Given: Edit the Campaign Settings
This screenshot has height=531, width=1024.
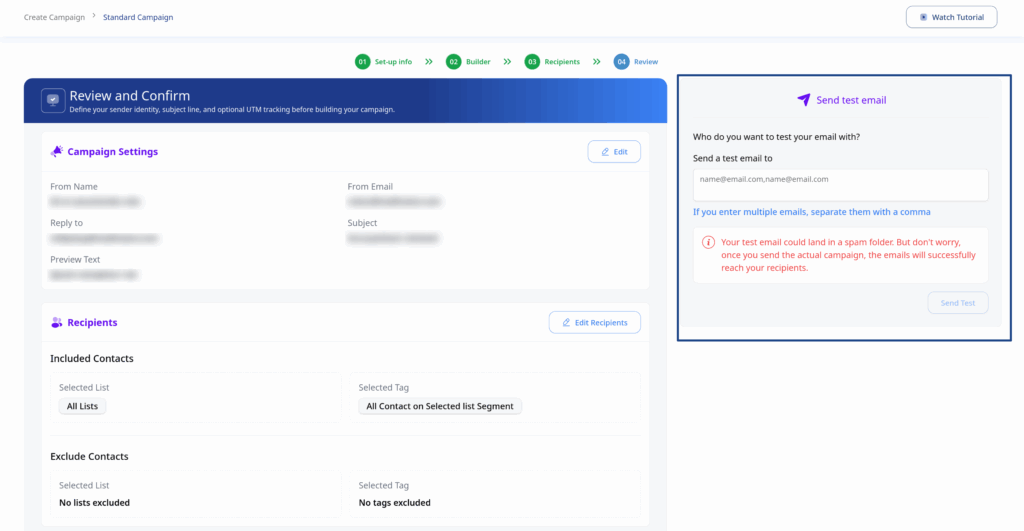Looking at the screenshot, I should pos(614,152).
